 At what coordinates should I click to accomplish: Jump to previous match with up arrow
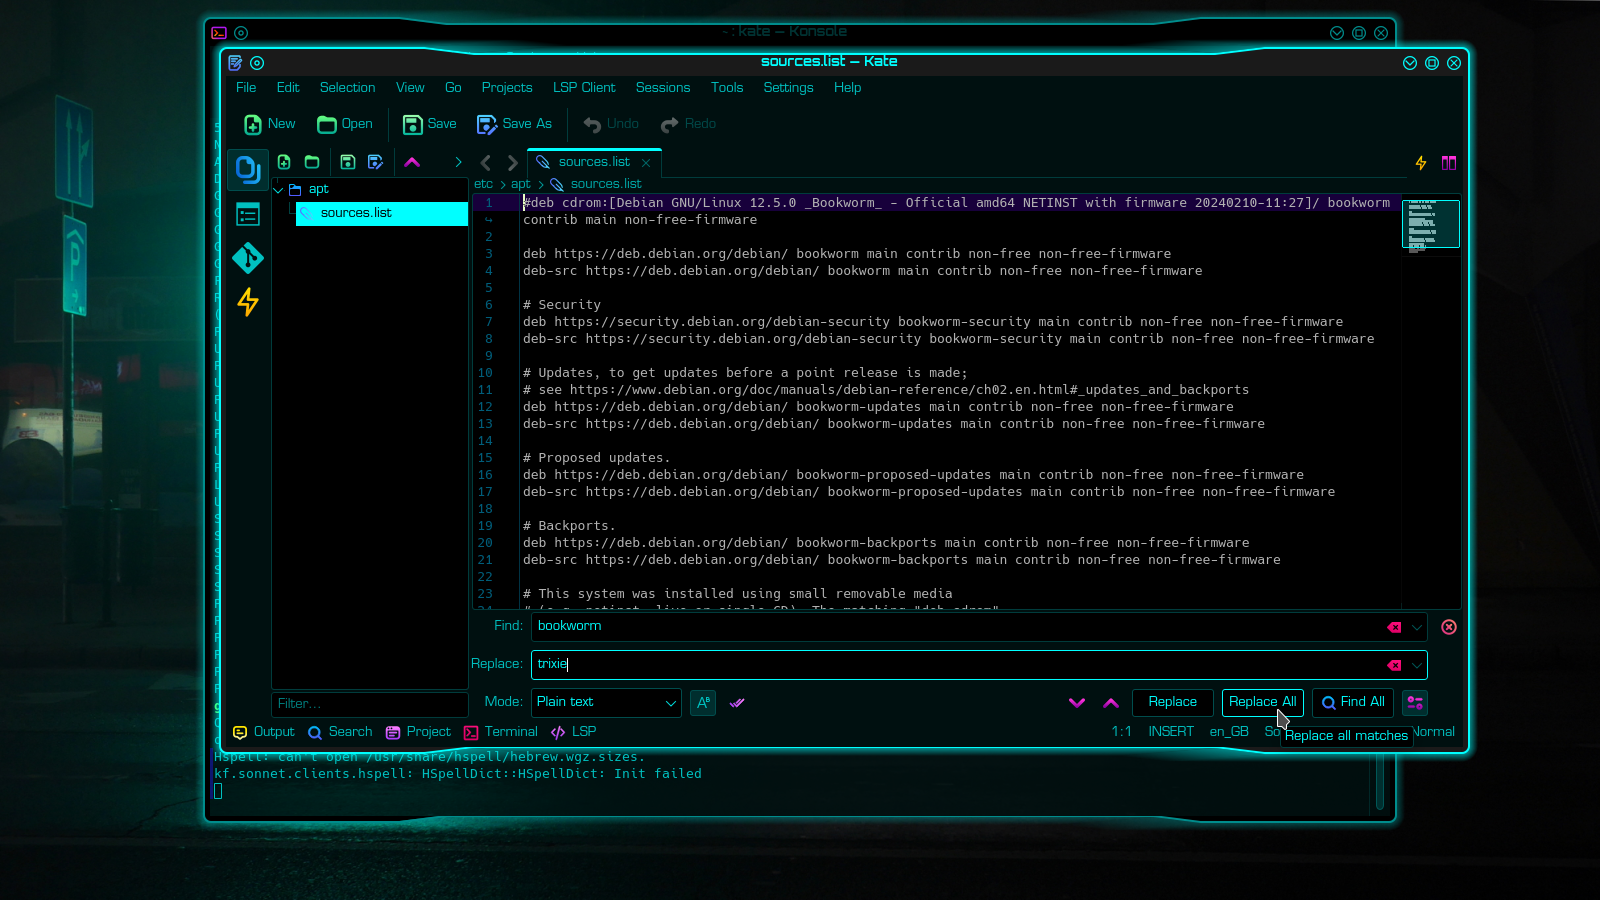(1110, 703)
